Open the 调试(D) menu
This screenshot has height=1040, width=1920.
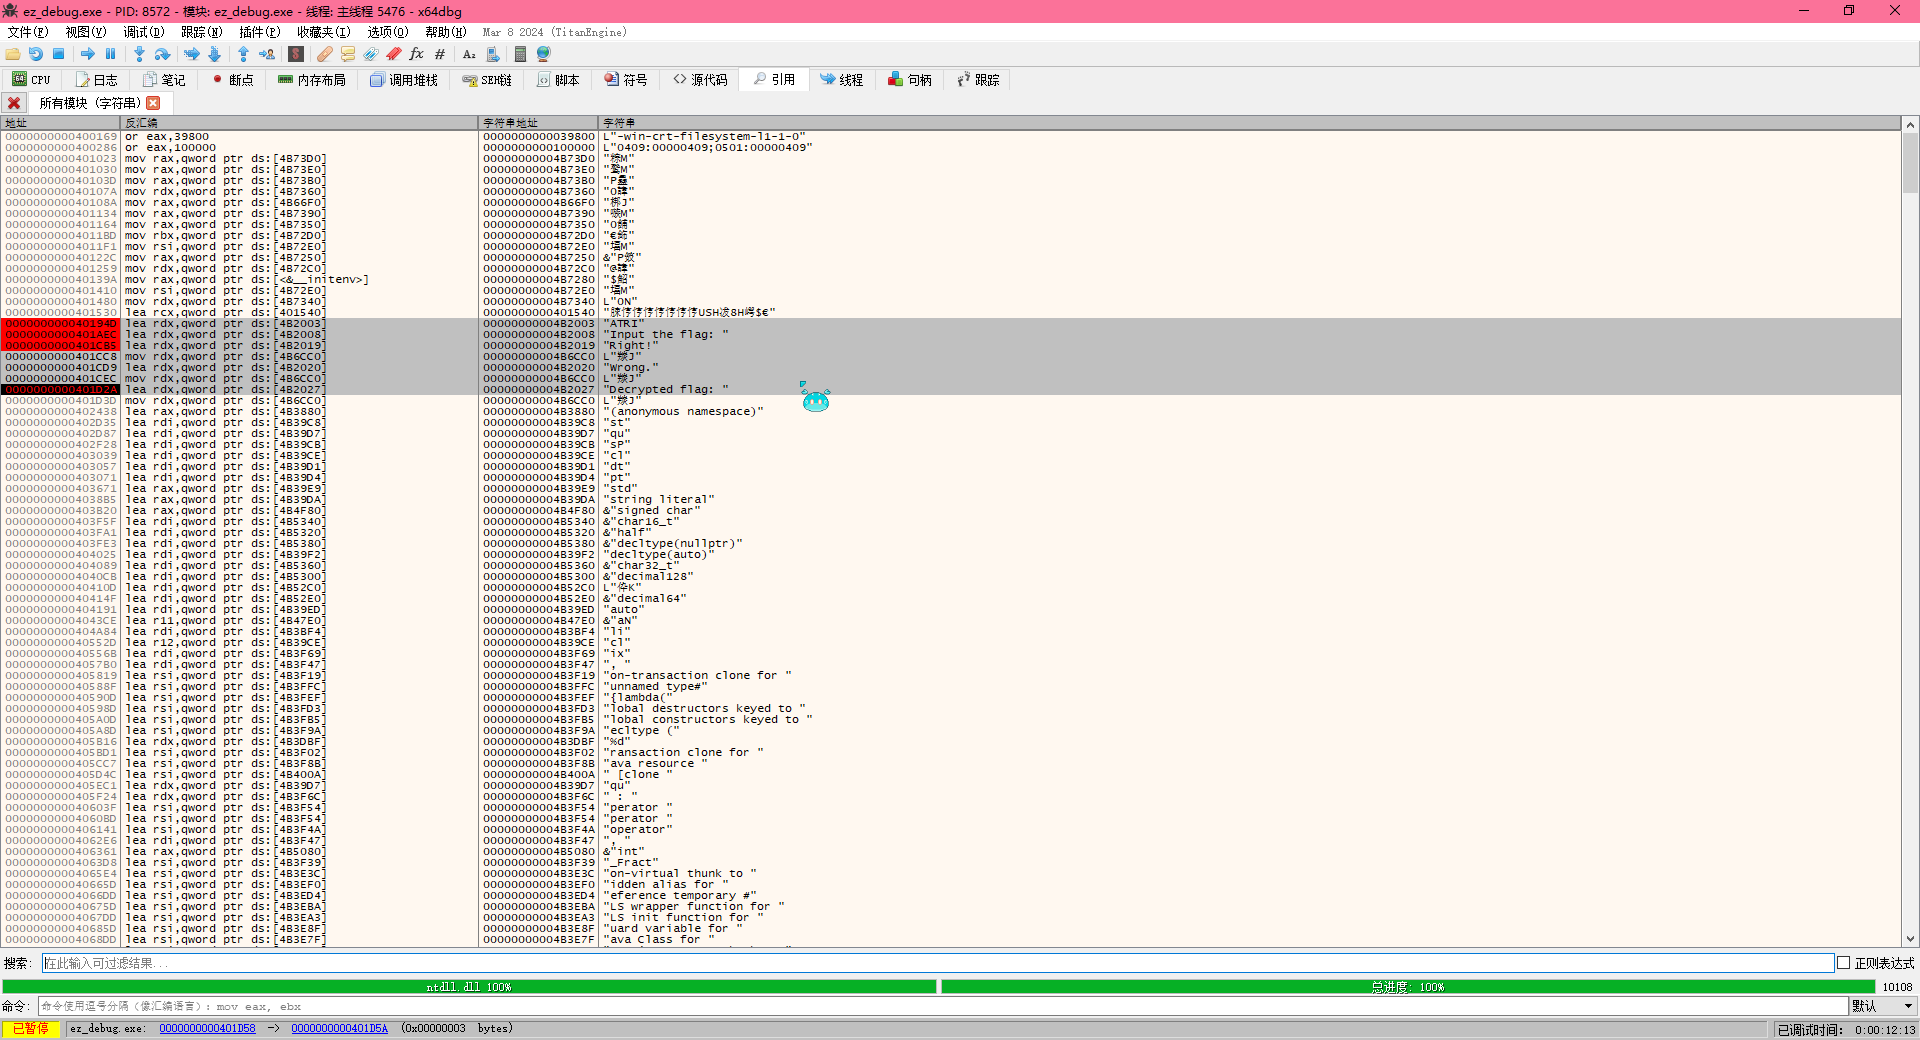143,32
